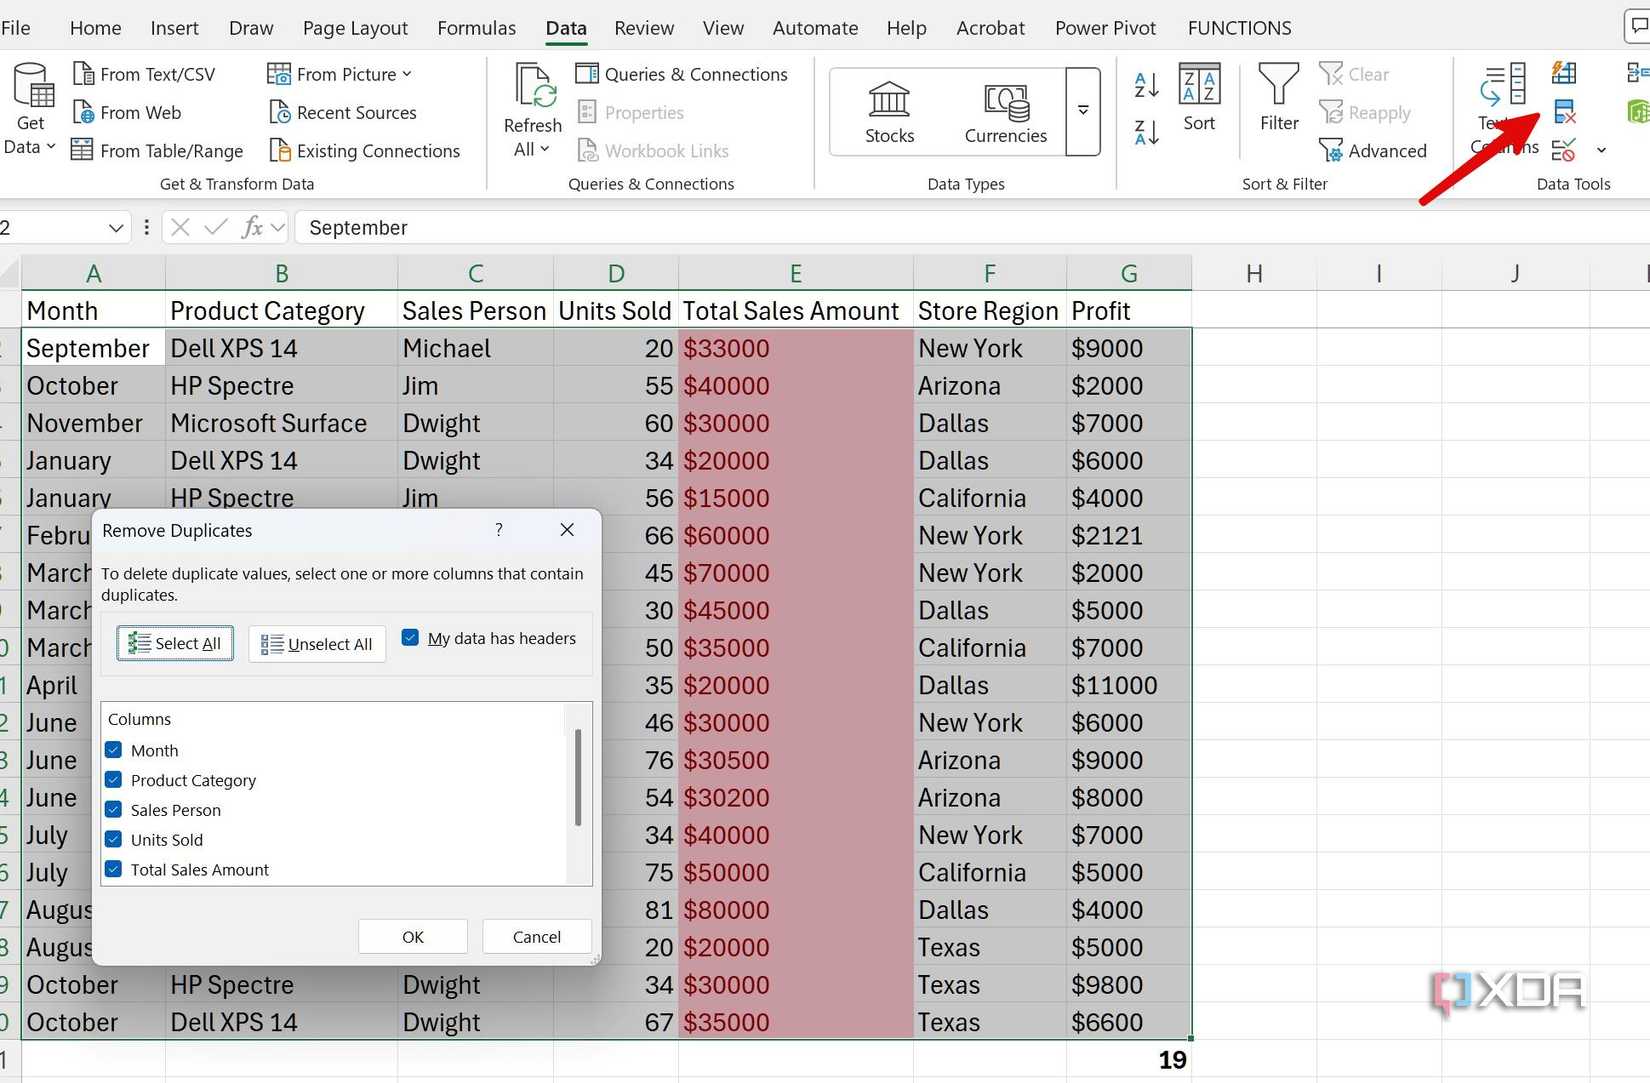Image resolution: width=1650 pixels, height=1083 pixels.
Task: Switch to the Formulas tab
Action: 476,27
